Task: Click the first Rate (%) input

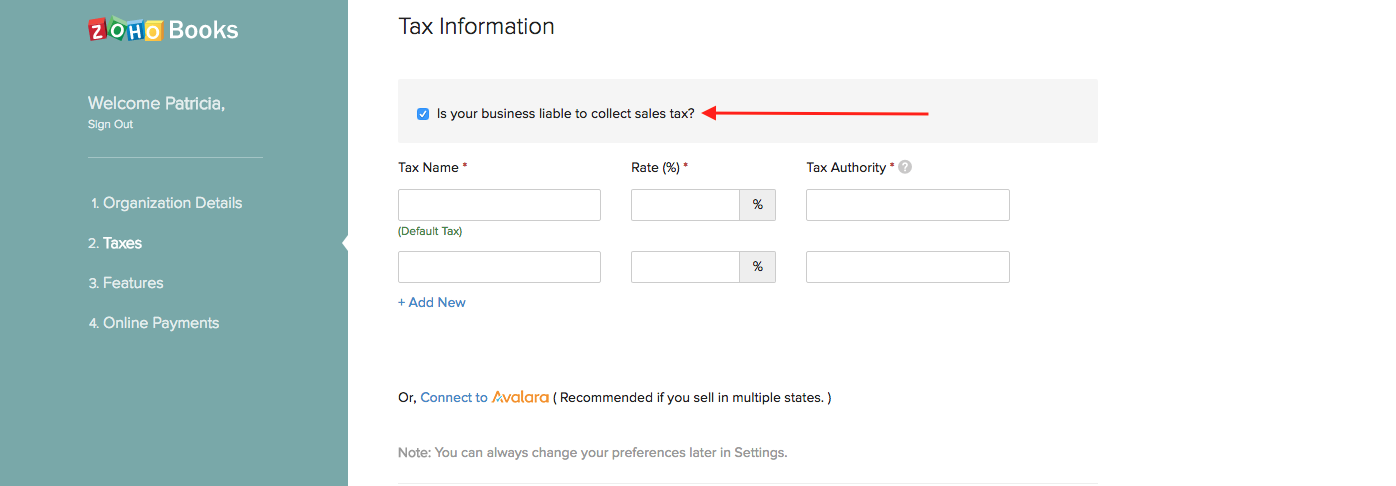Action: pyautogui.click(x=685, y=205)
